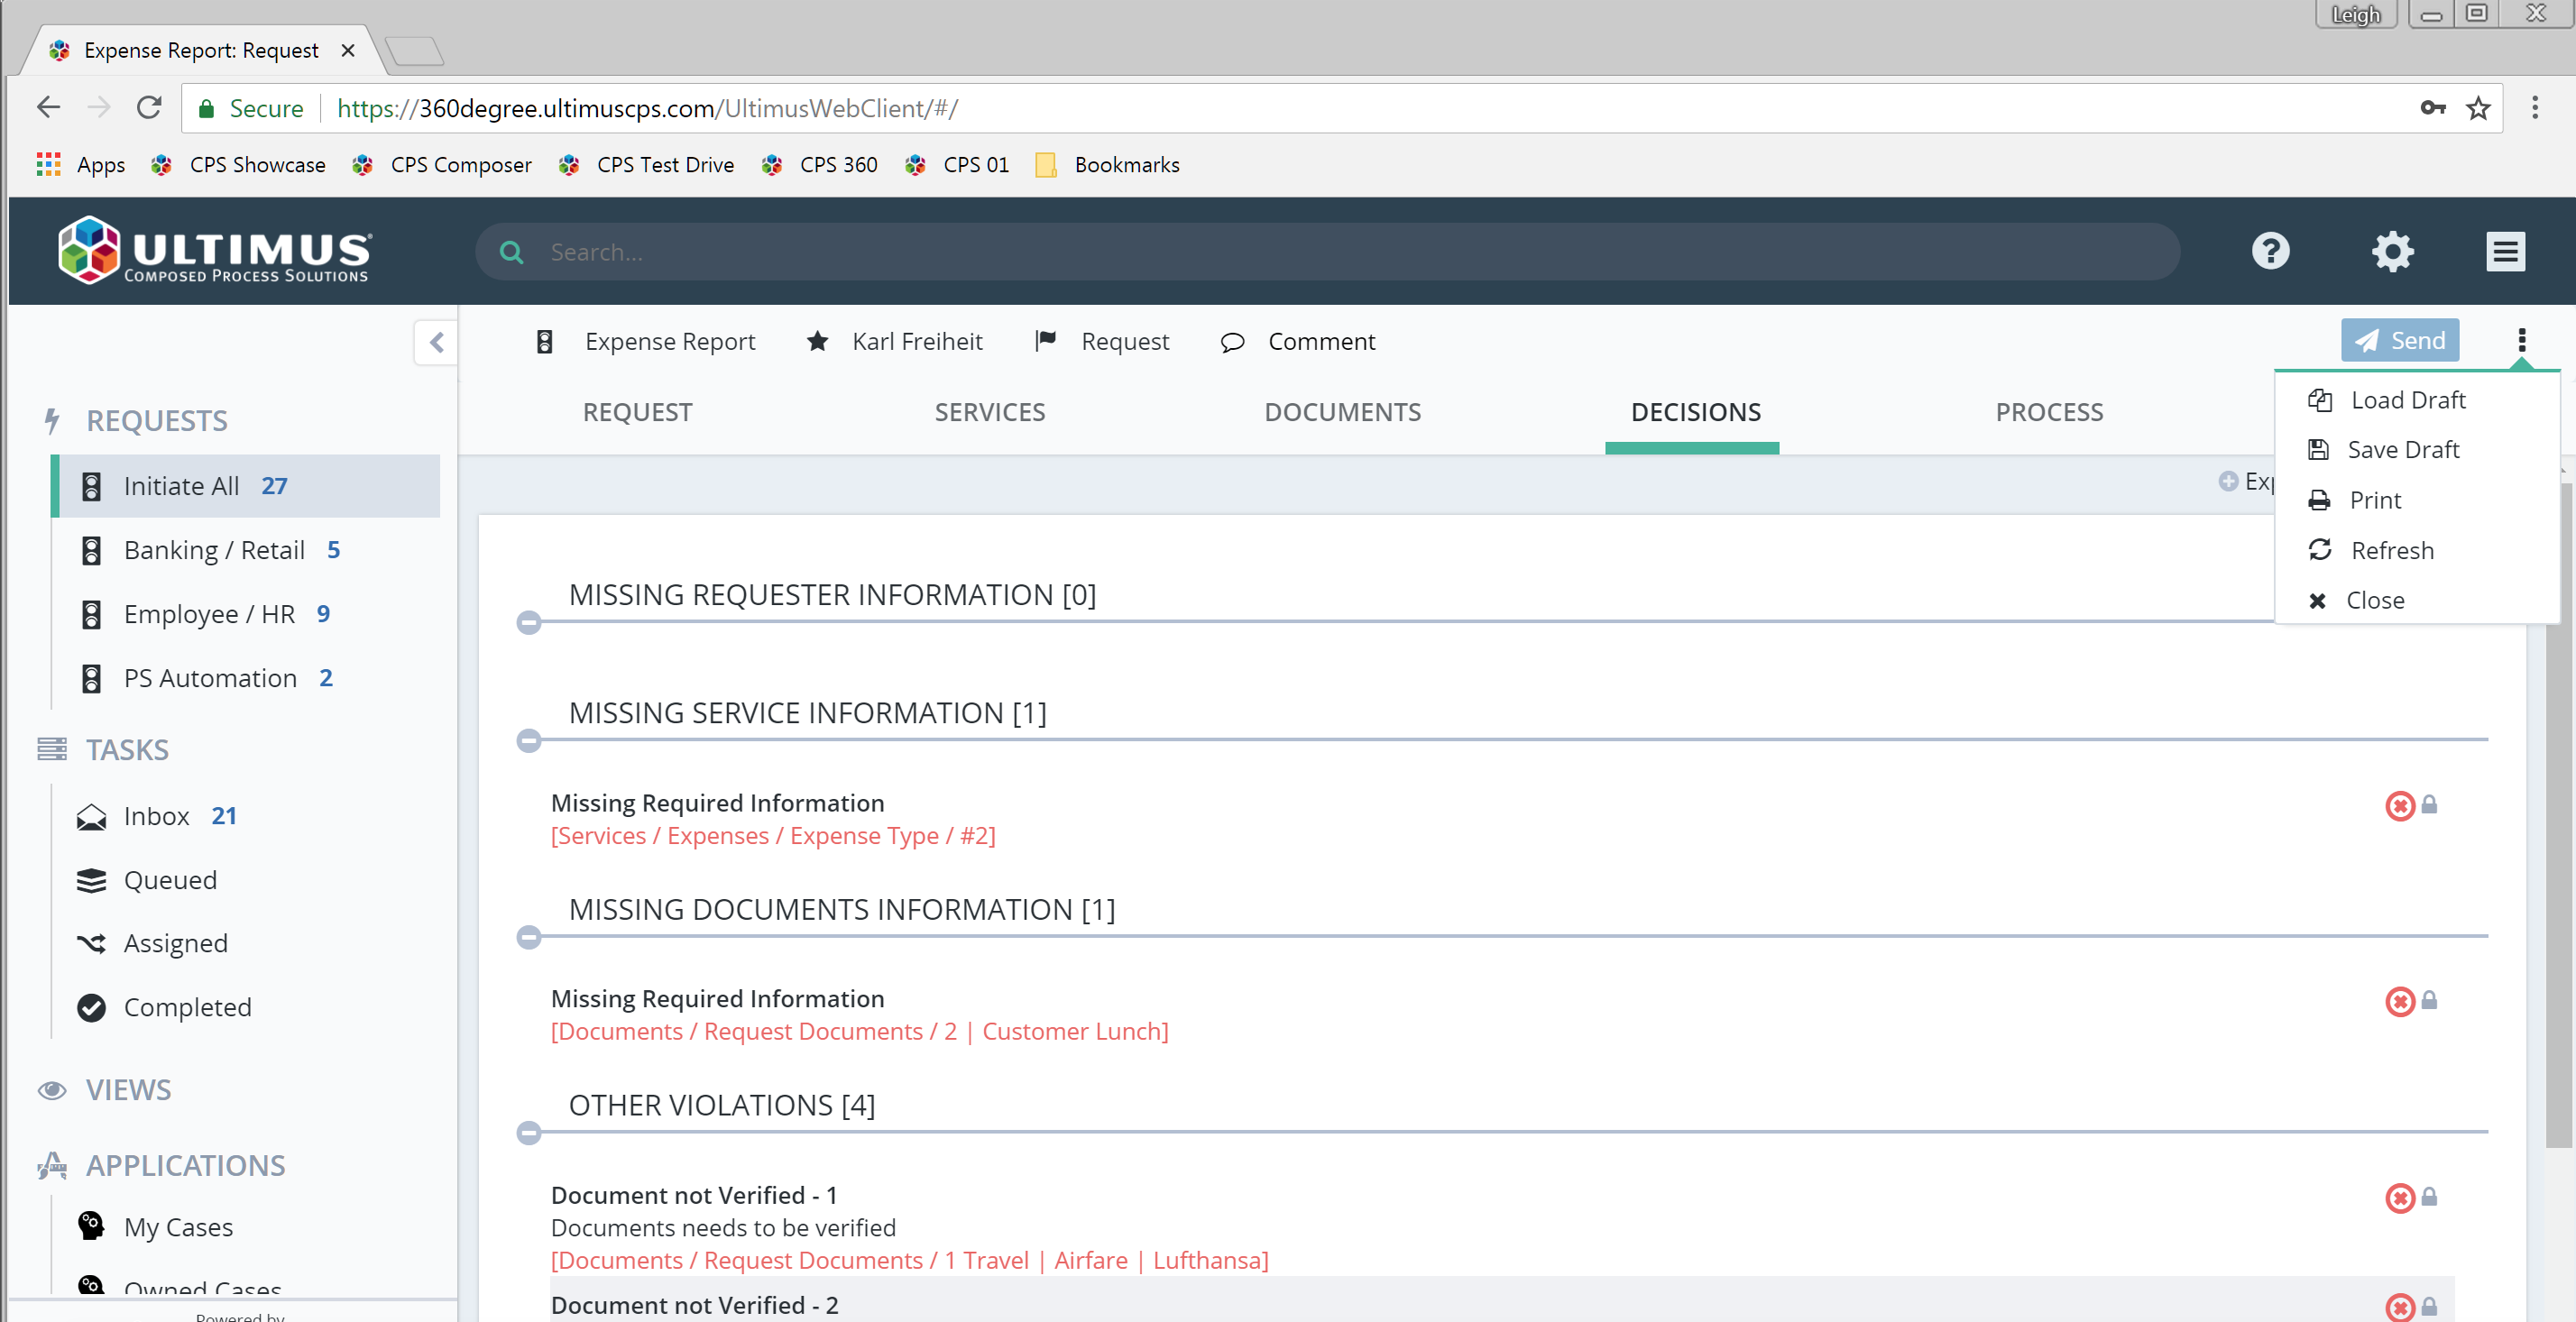Click the Applications section header
The image size is (2576, 1322).
click(x=185, y=1165)
